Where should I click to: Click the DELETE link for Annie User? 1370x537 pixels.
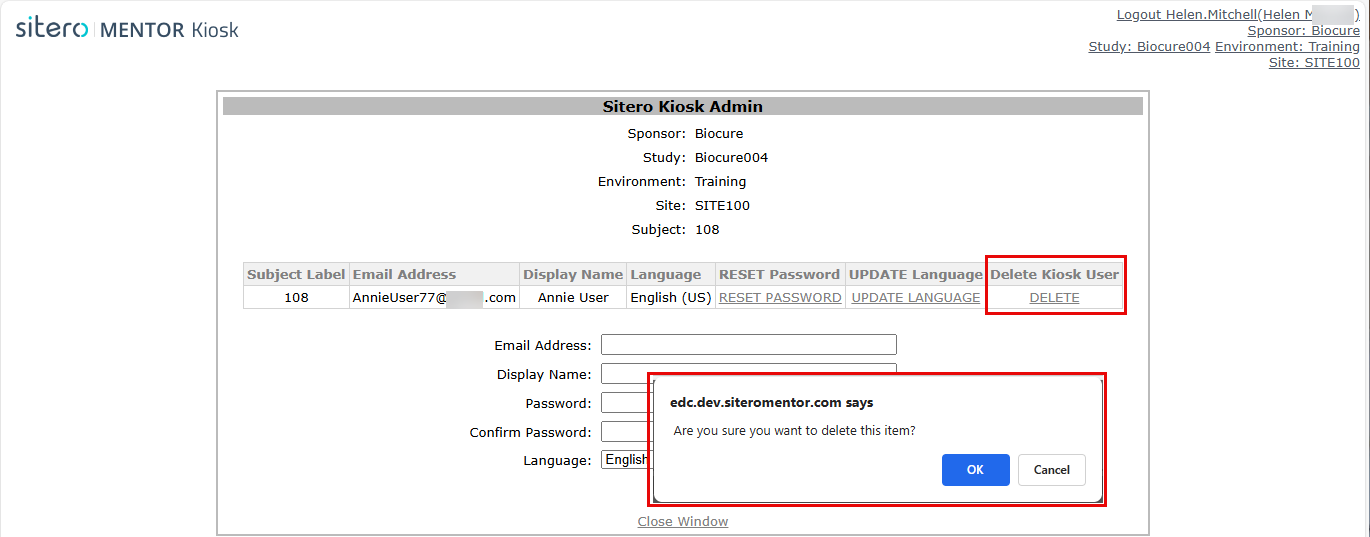(x=1054, y=298)
